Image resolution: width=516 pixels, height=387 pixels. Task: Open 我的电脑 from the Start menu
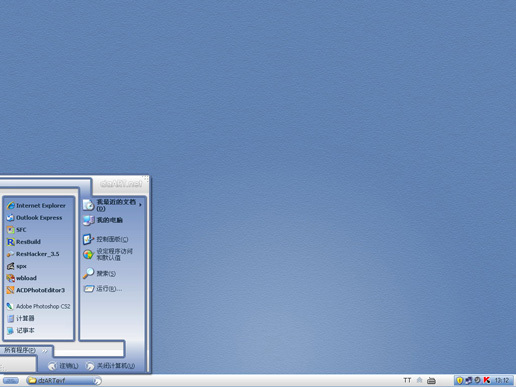[103, 220]
